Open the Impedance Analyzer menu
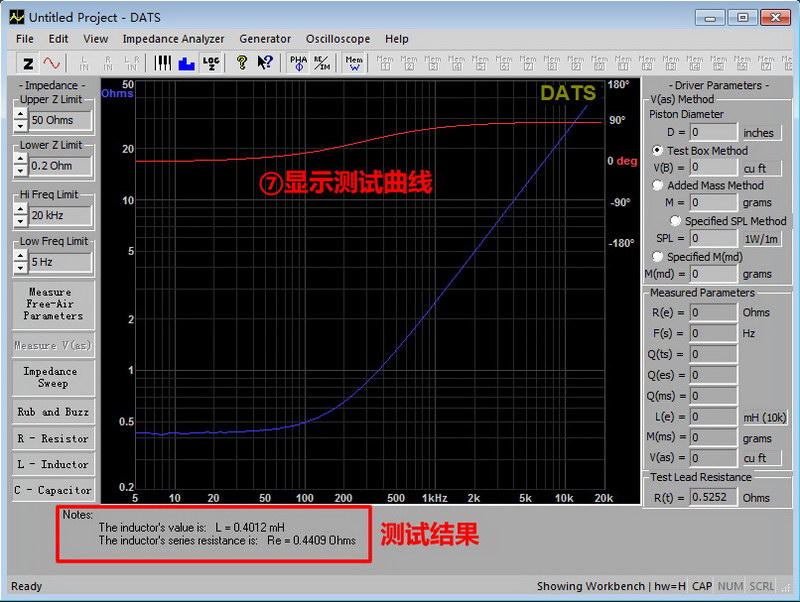 pos(173,39)
